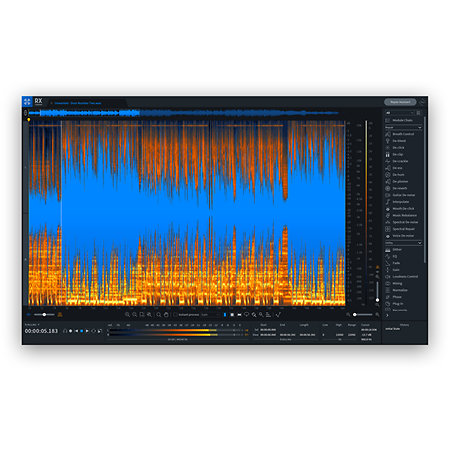Image resolution: width=450 pixels, height=450 pixels.
Task: Click the timecode display 00:00:05.183
Action: [x=41, y=331]
